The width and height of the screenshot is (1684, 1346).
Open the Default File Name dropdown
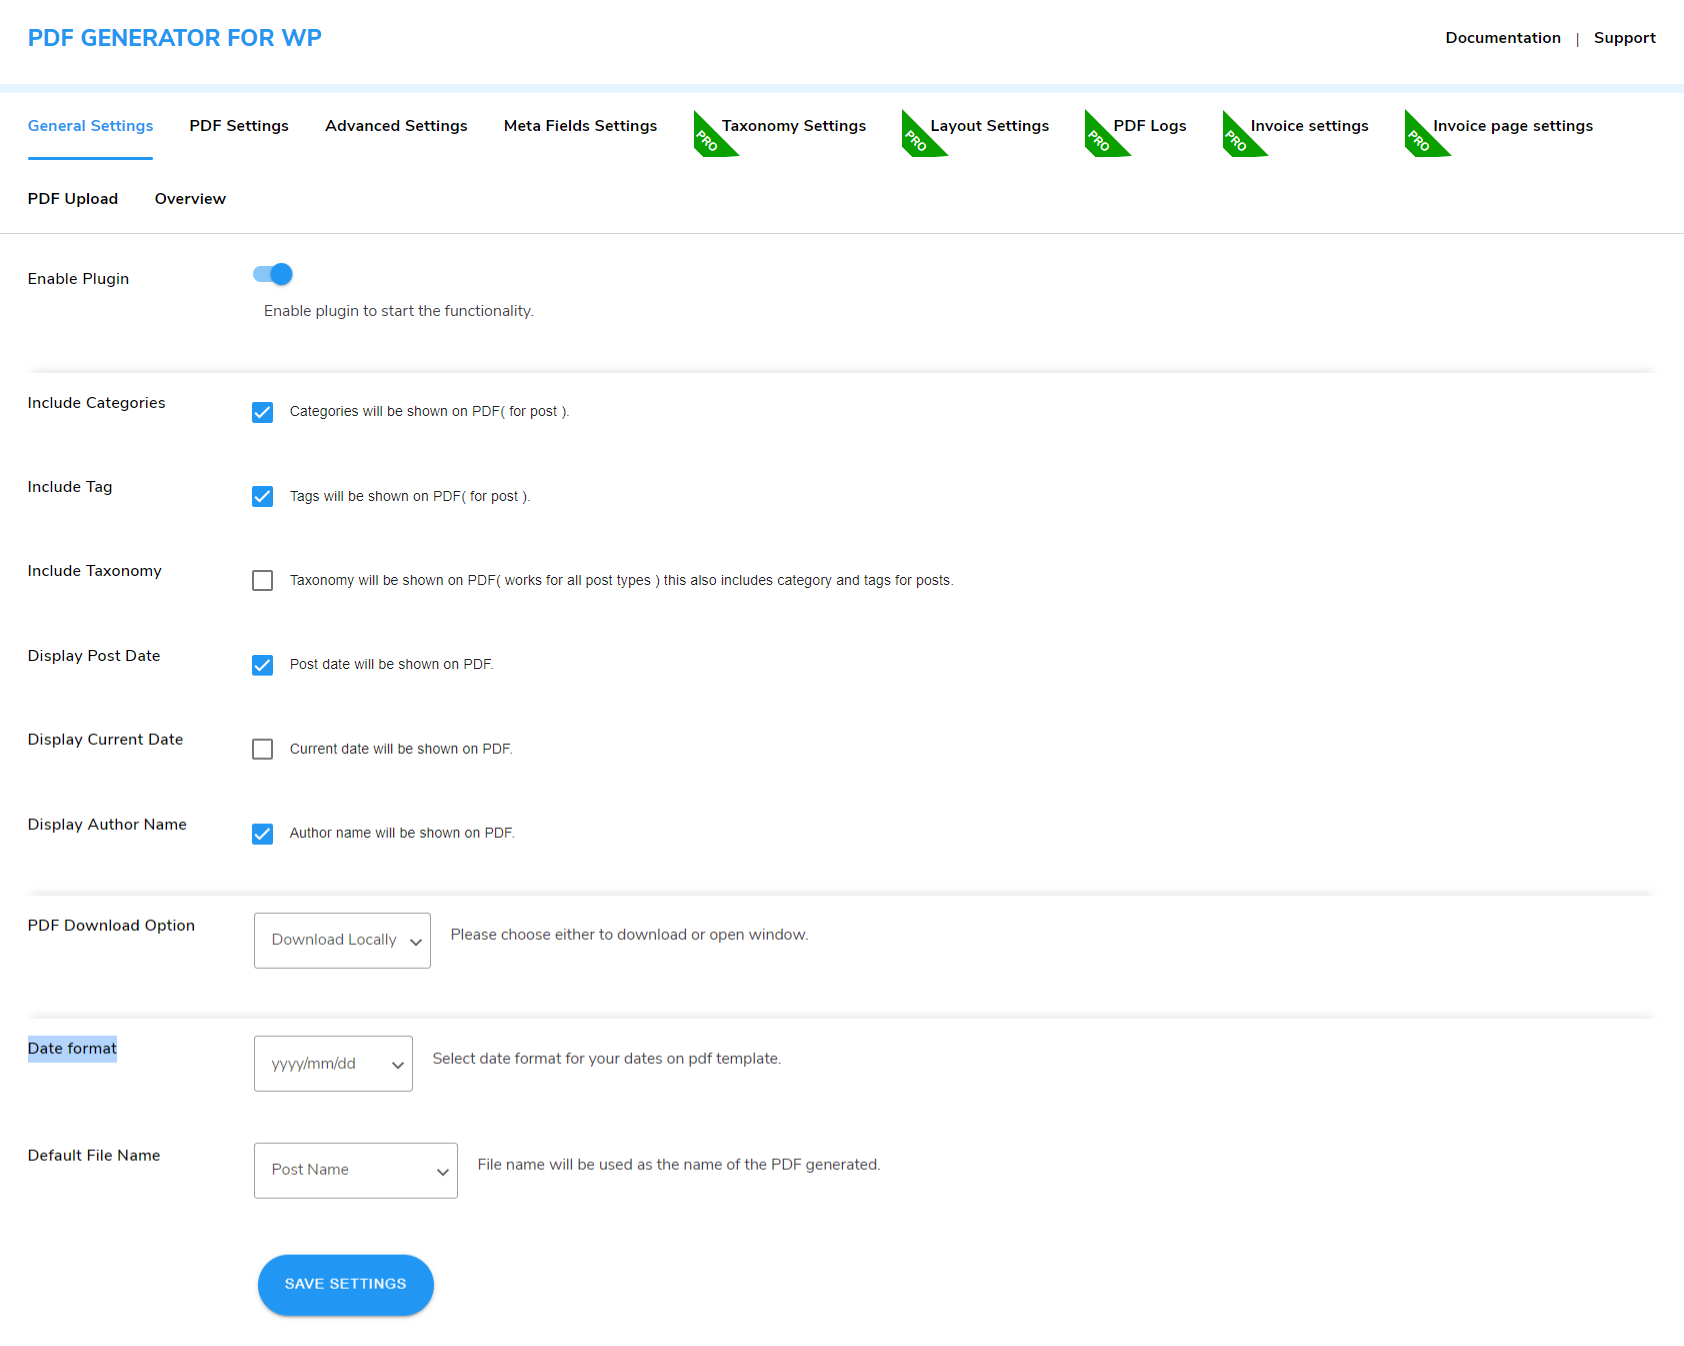click(355, 1170)
